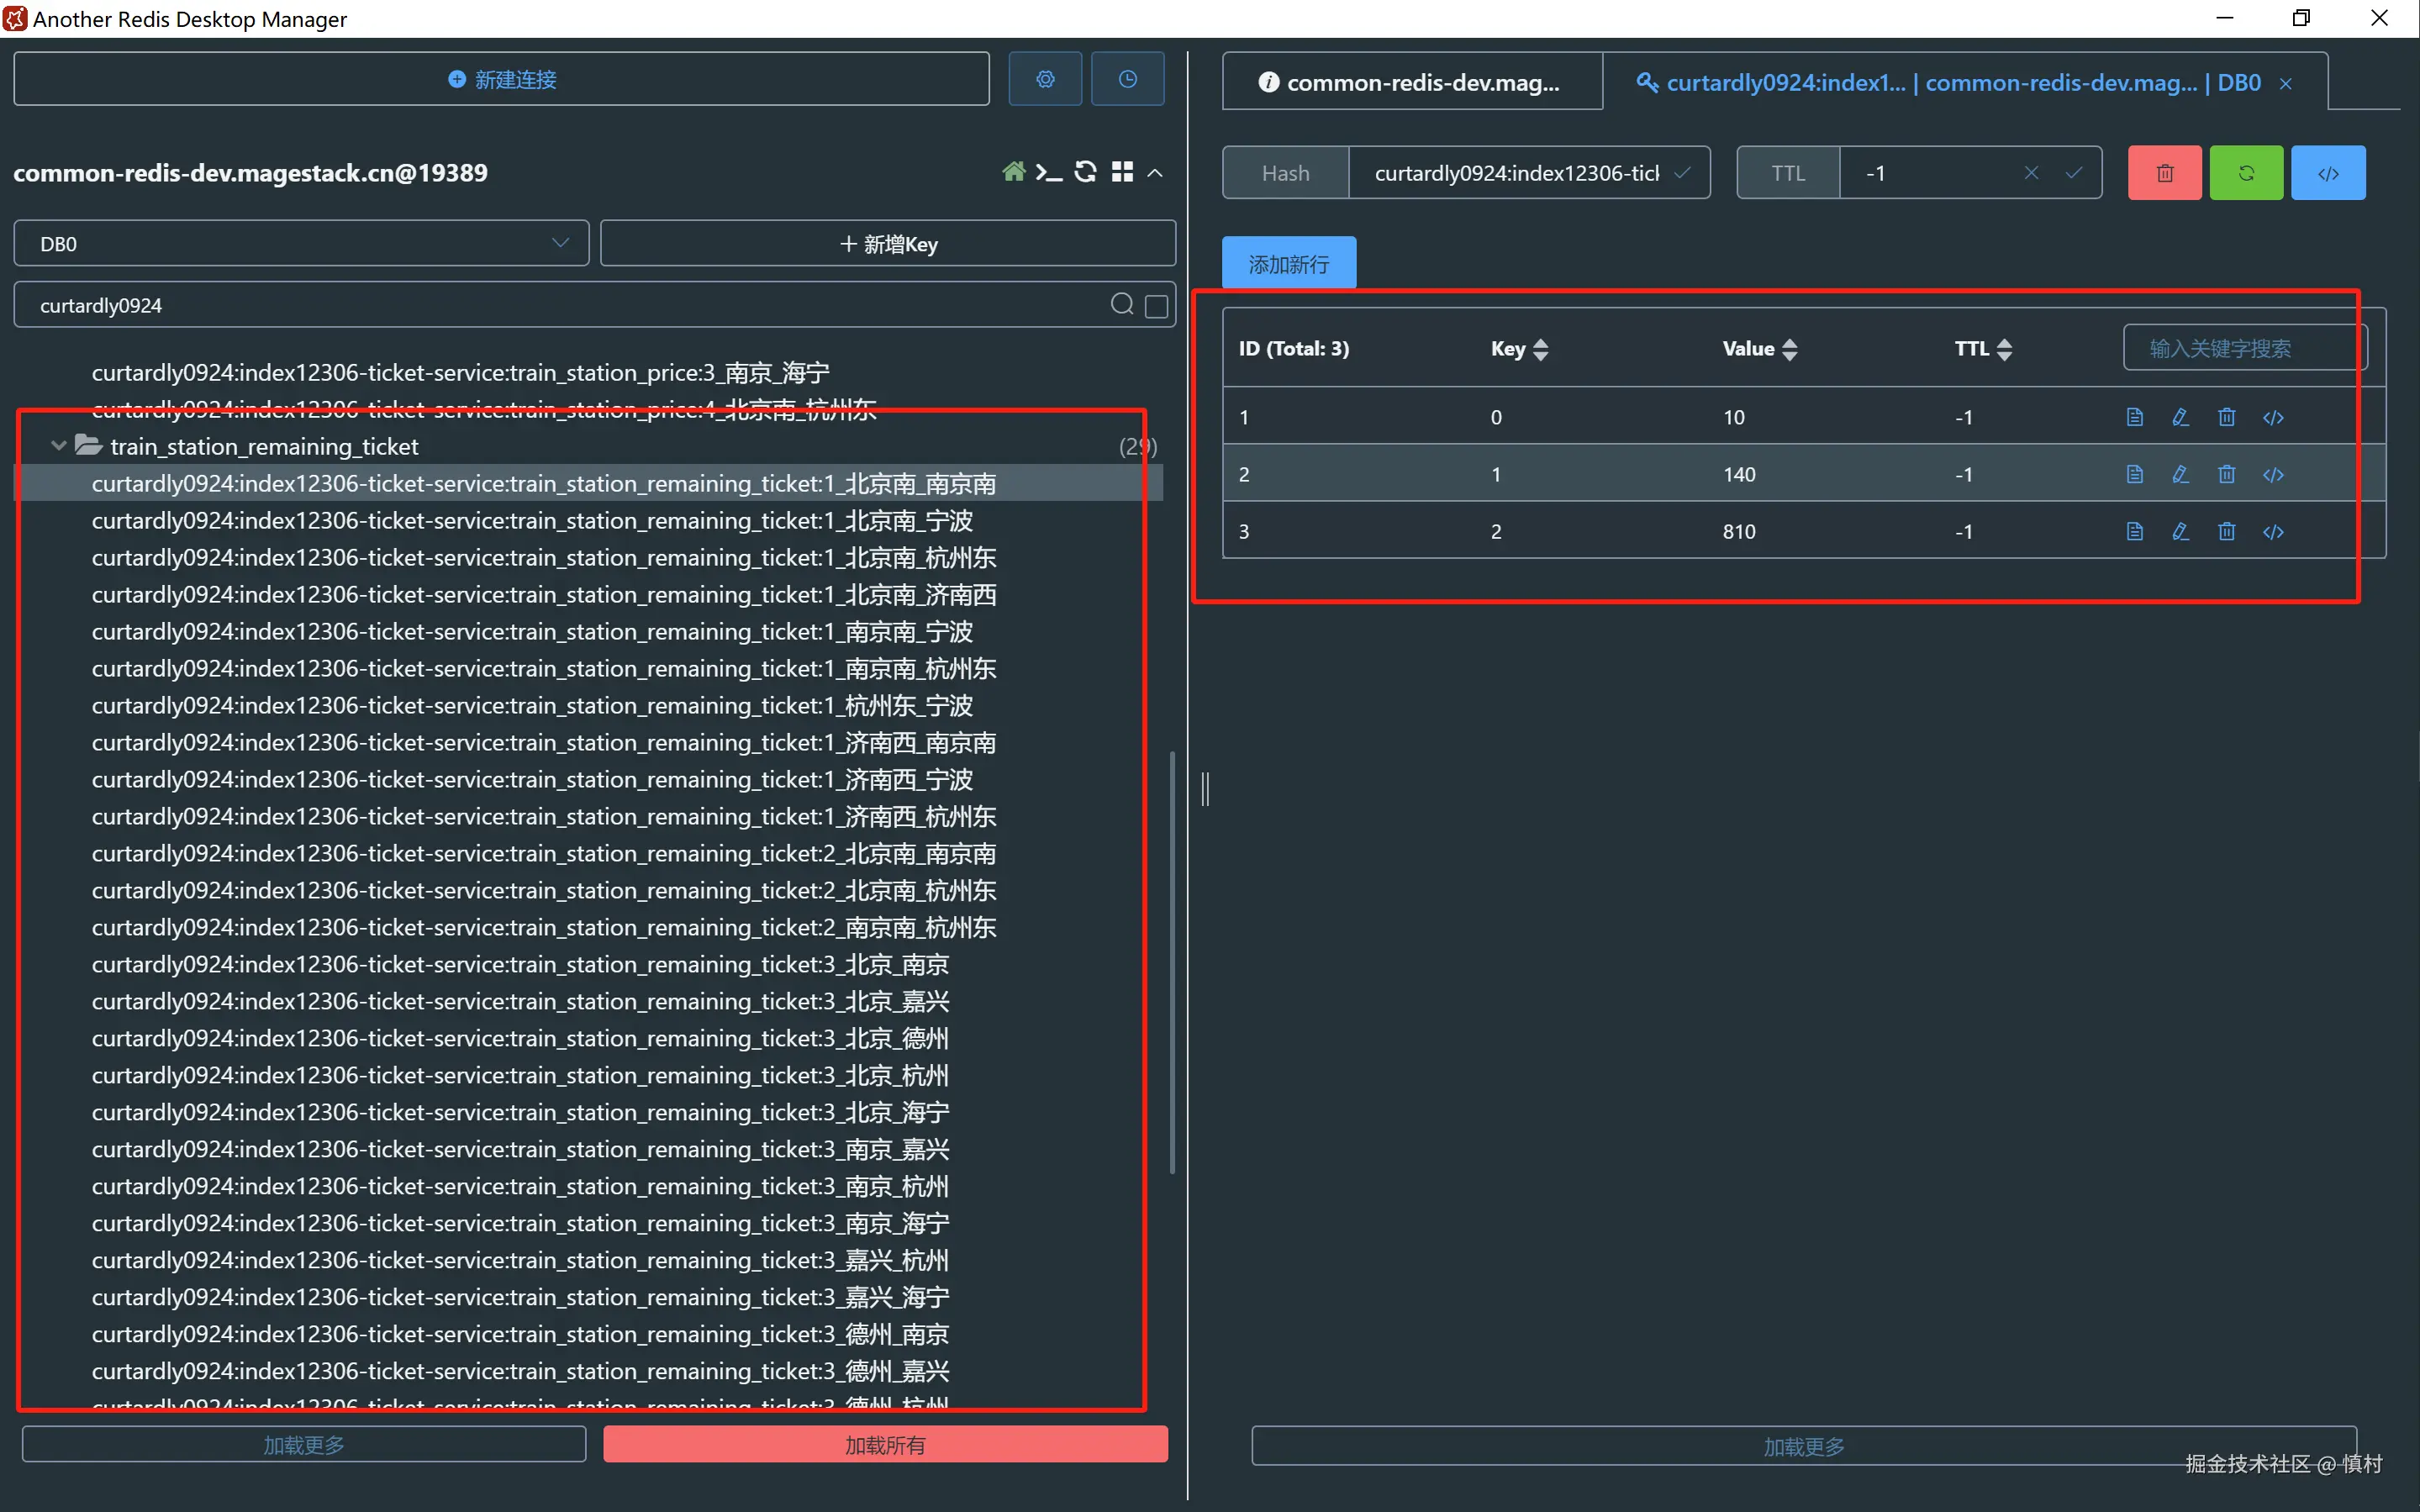The width and height of the screenshot is (2420, 1512).
Task: Edit the row with value 140
Action: pyautogui.click(x=2180, y=474)
